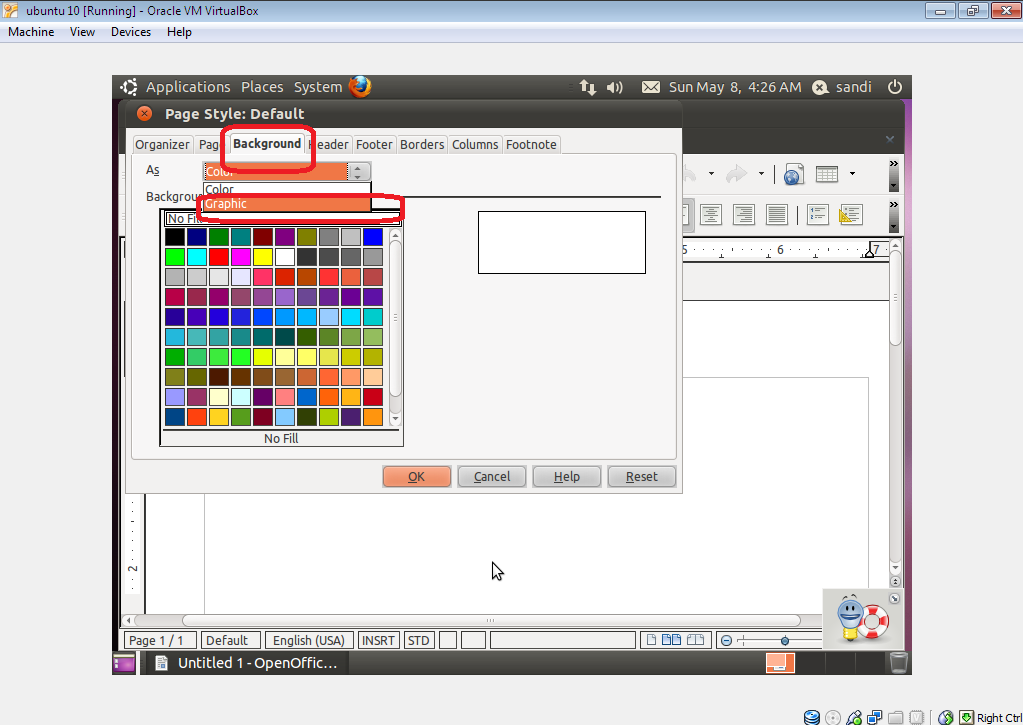The width and height of the screenshot is (1023, 725).
Task: Click VirtualBox network adapters icon
Action: coord(874,717)
